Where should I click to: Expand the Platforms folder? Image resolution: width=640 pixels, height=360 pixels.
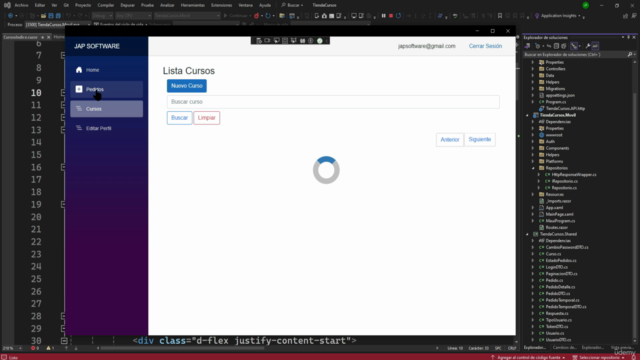(x=533, y=161)
